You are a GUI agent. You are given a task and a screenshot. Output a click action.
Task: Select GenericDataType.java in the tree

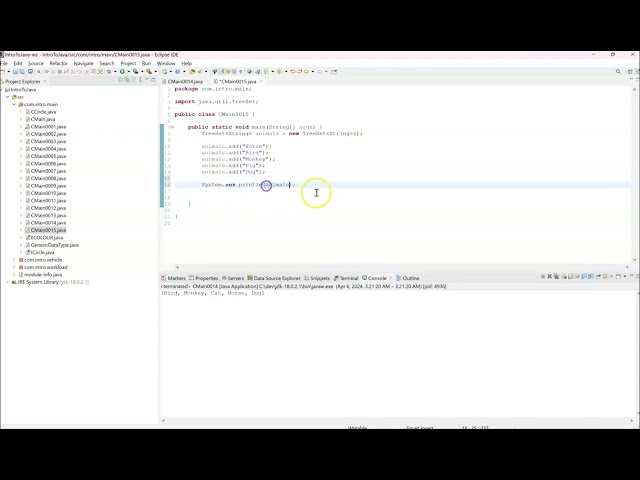point(54,245)
